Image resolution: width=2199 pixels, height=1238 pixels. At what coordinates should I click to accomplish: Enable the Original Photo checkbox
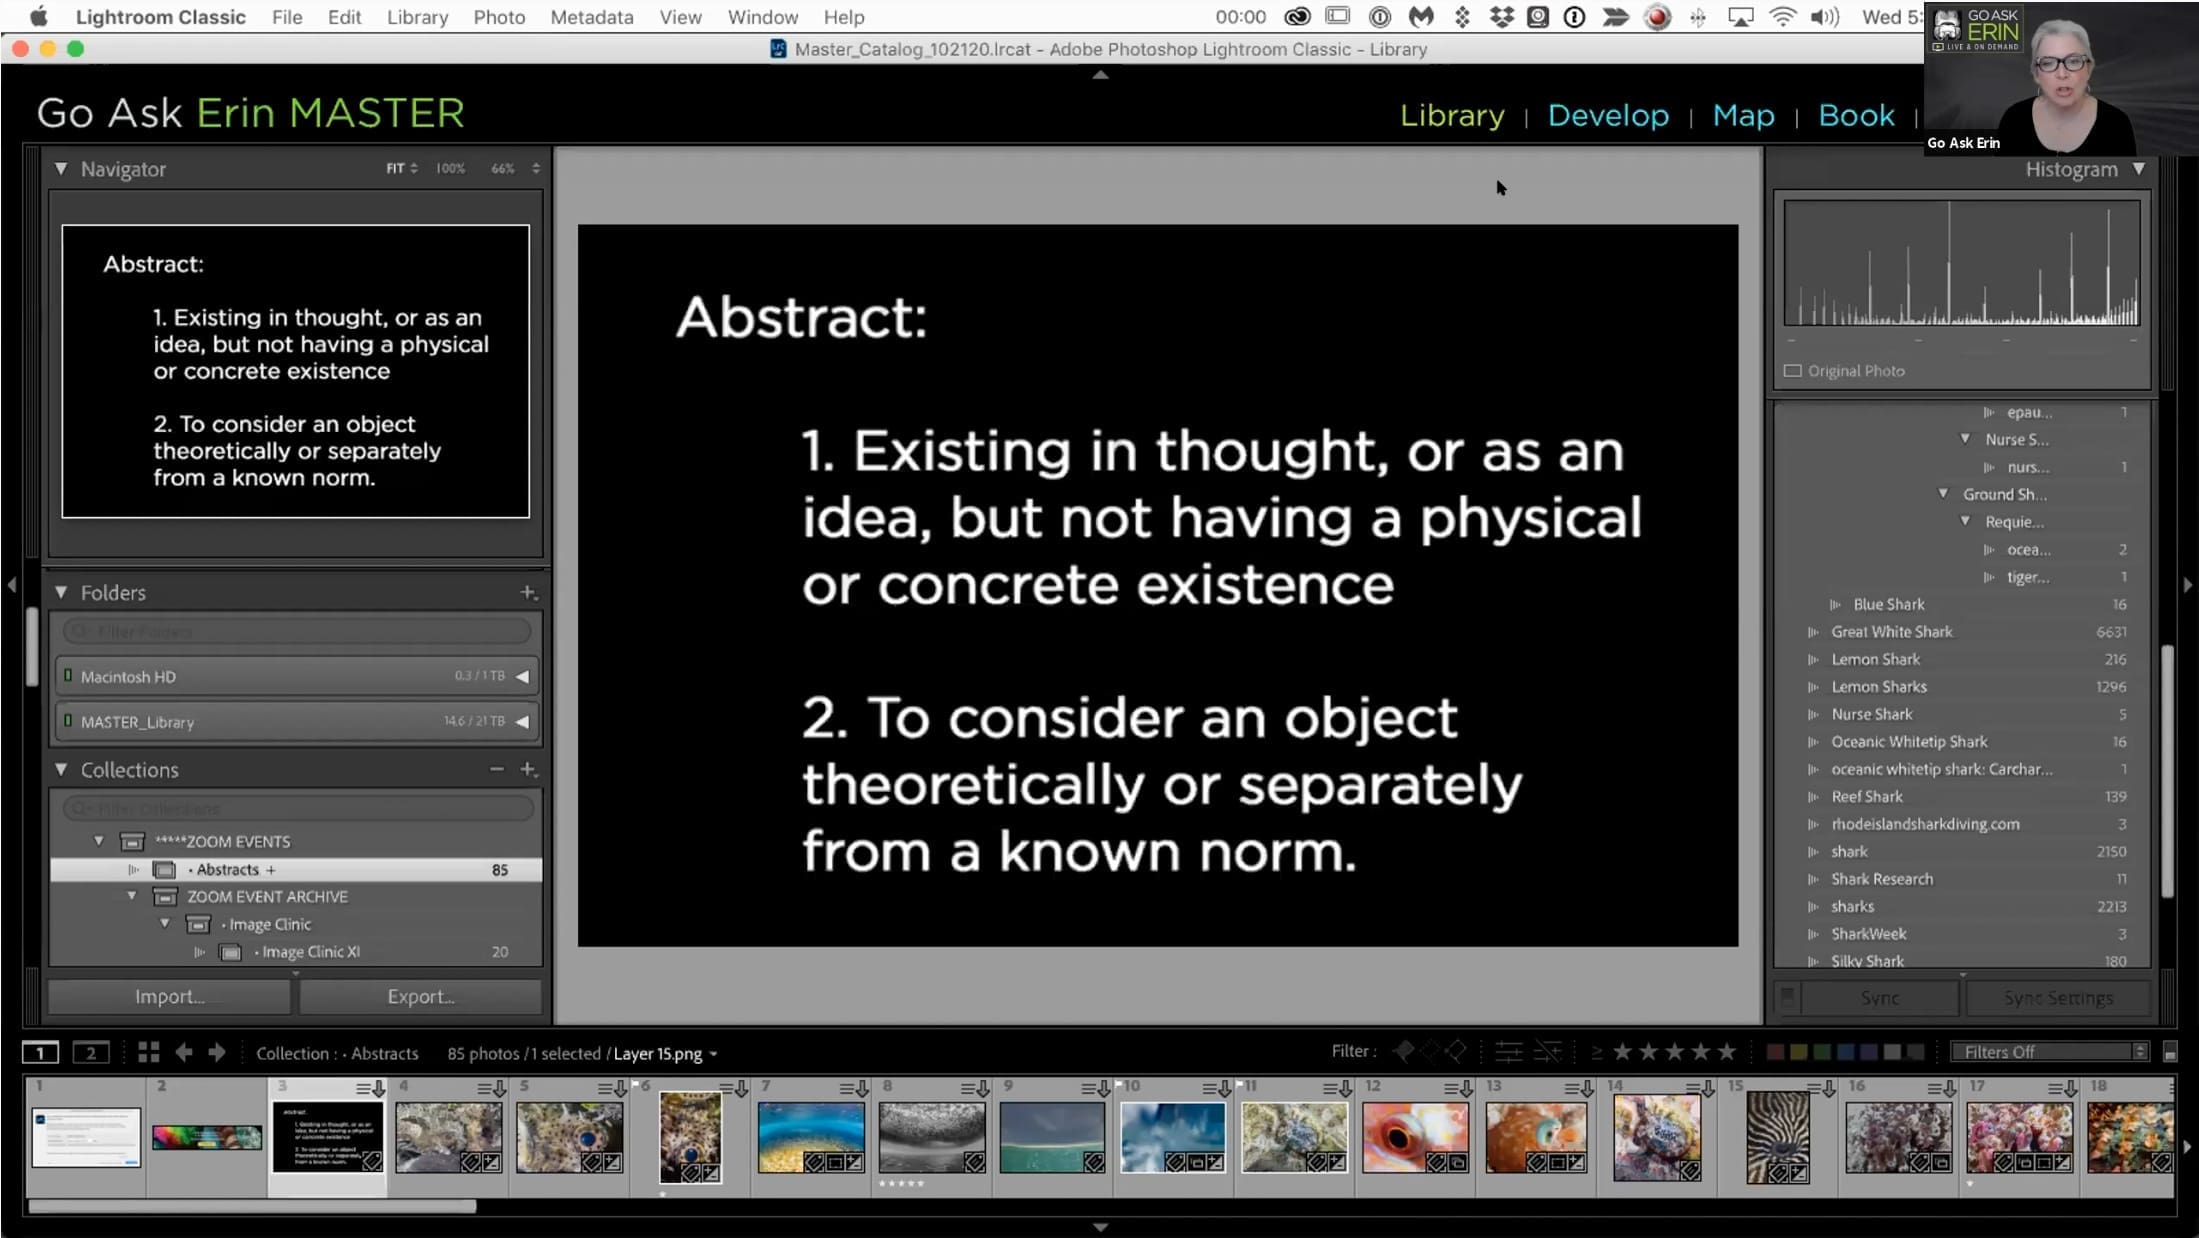1793,371
